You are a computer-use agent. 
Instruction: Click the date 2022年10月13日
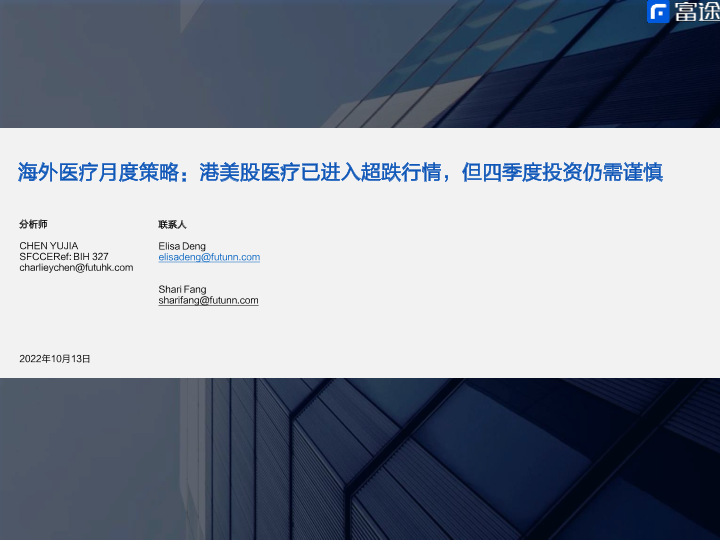[55, 357]
